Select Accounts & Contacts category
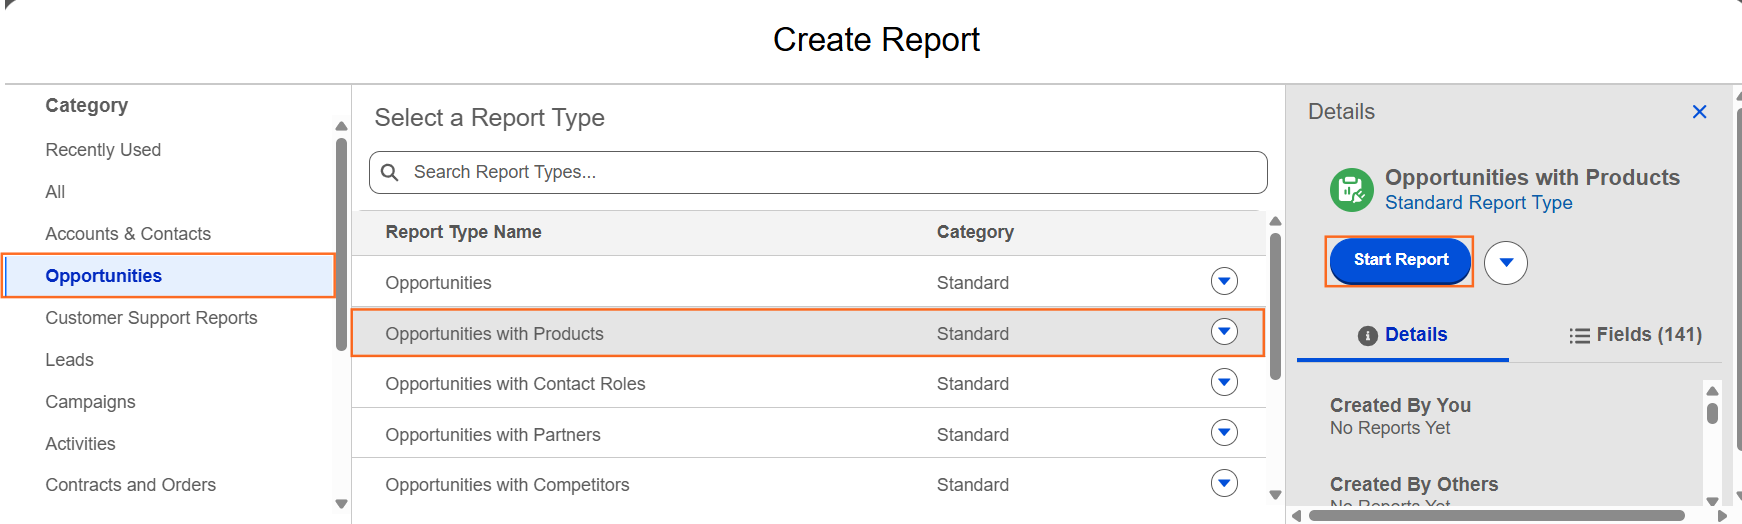The height and width of the screenshot is (524, 1742). (128, 234)
